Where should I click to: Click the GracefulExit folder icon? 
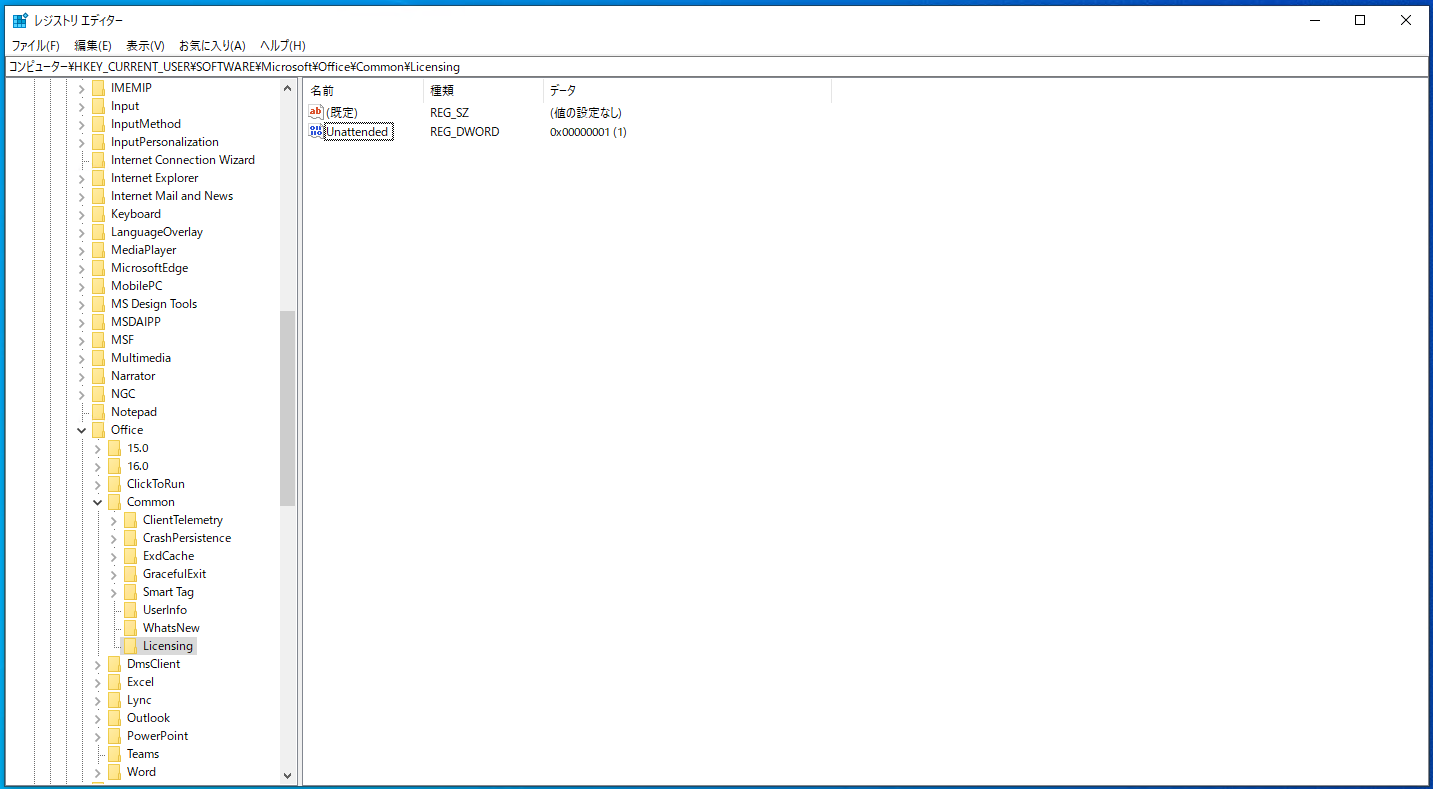131,574
